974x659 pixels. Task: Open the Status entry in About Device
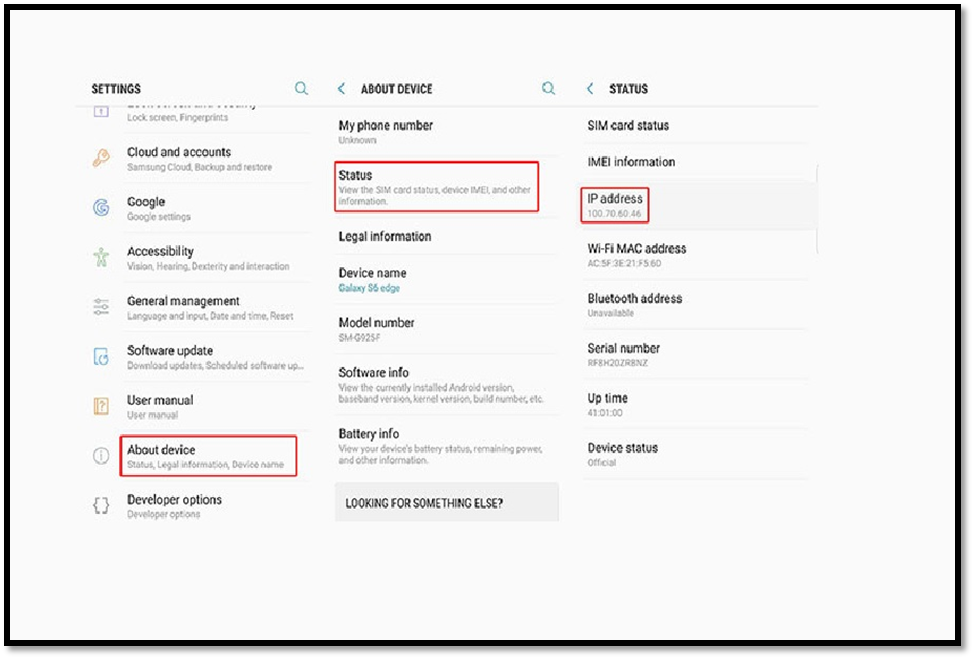(x=436, y=187)
